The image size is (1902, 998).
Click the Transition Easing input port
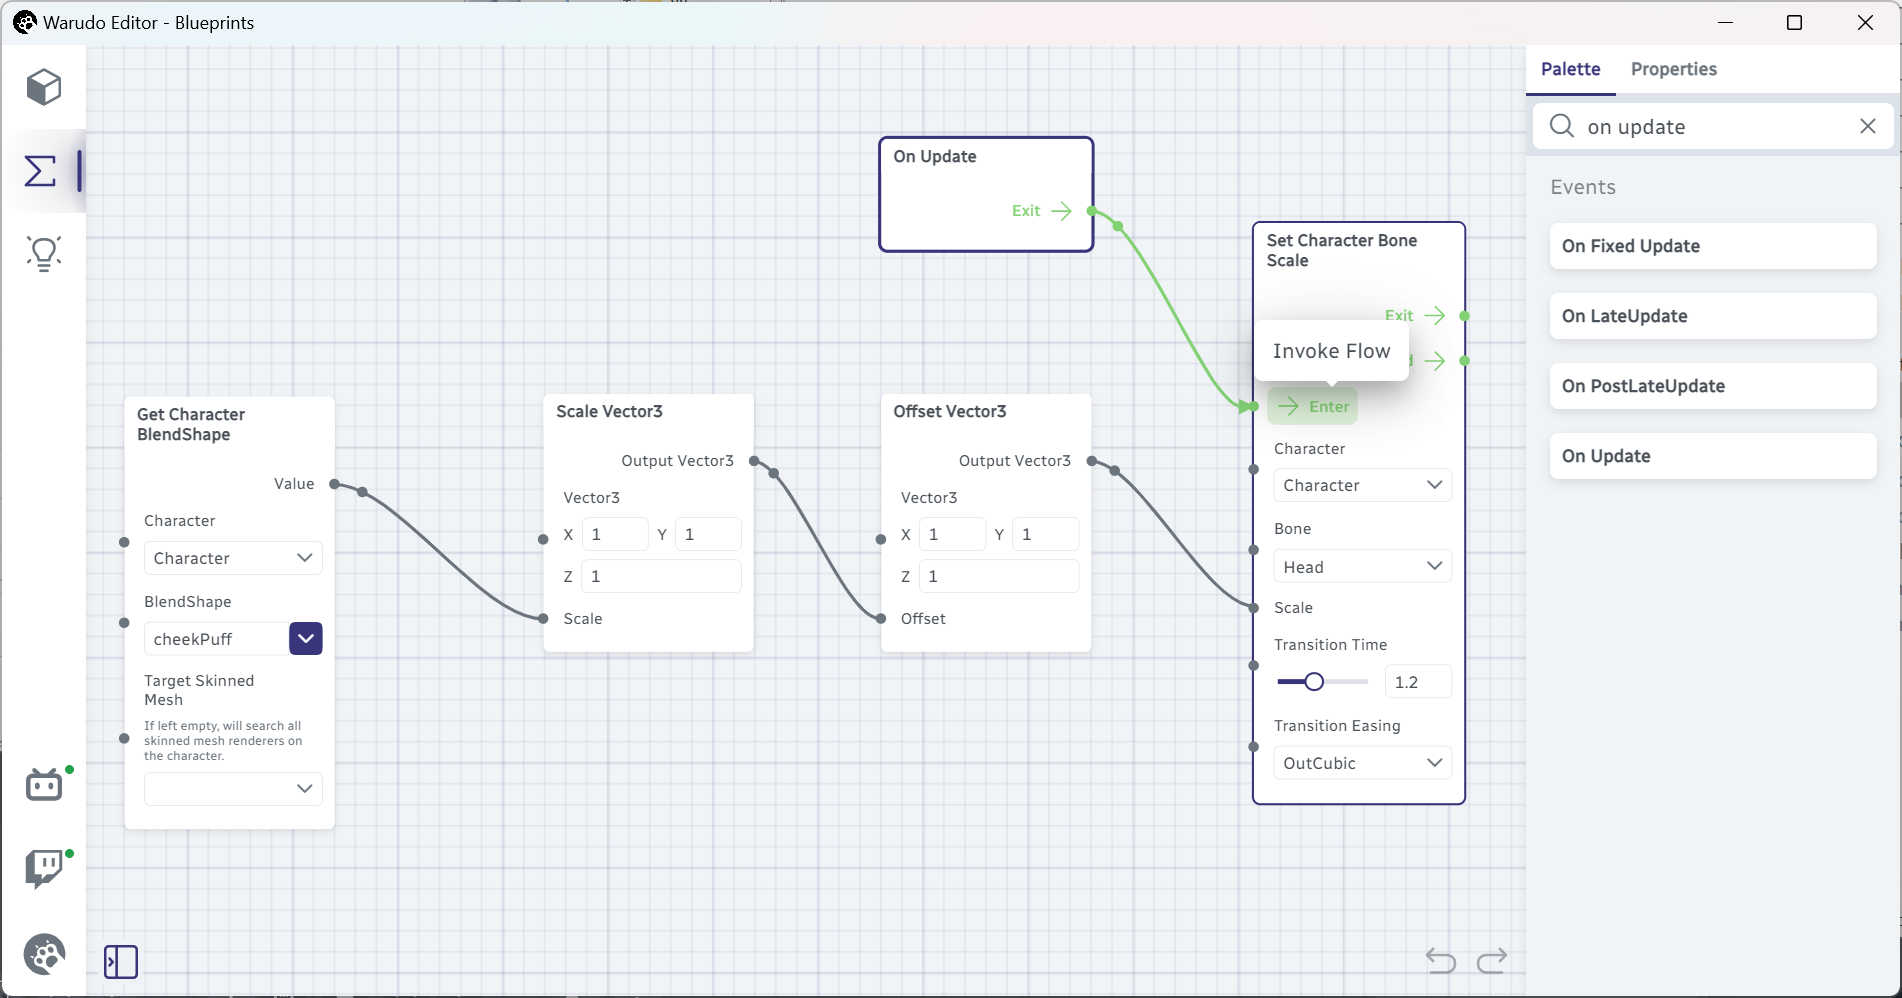(1253, 746)
